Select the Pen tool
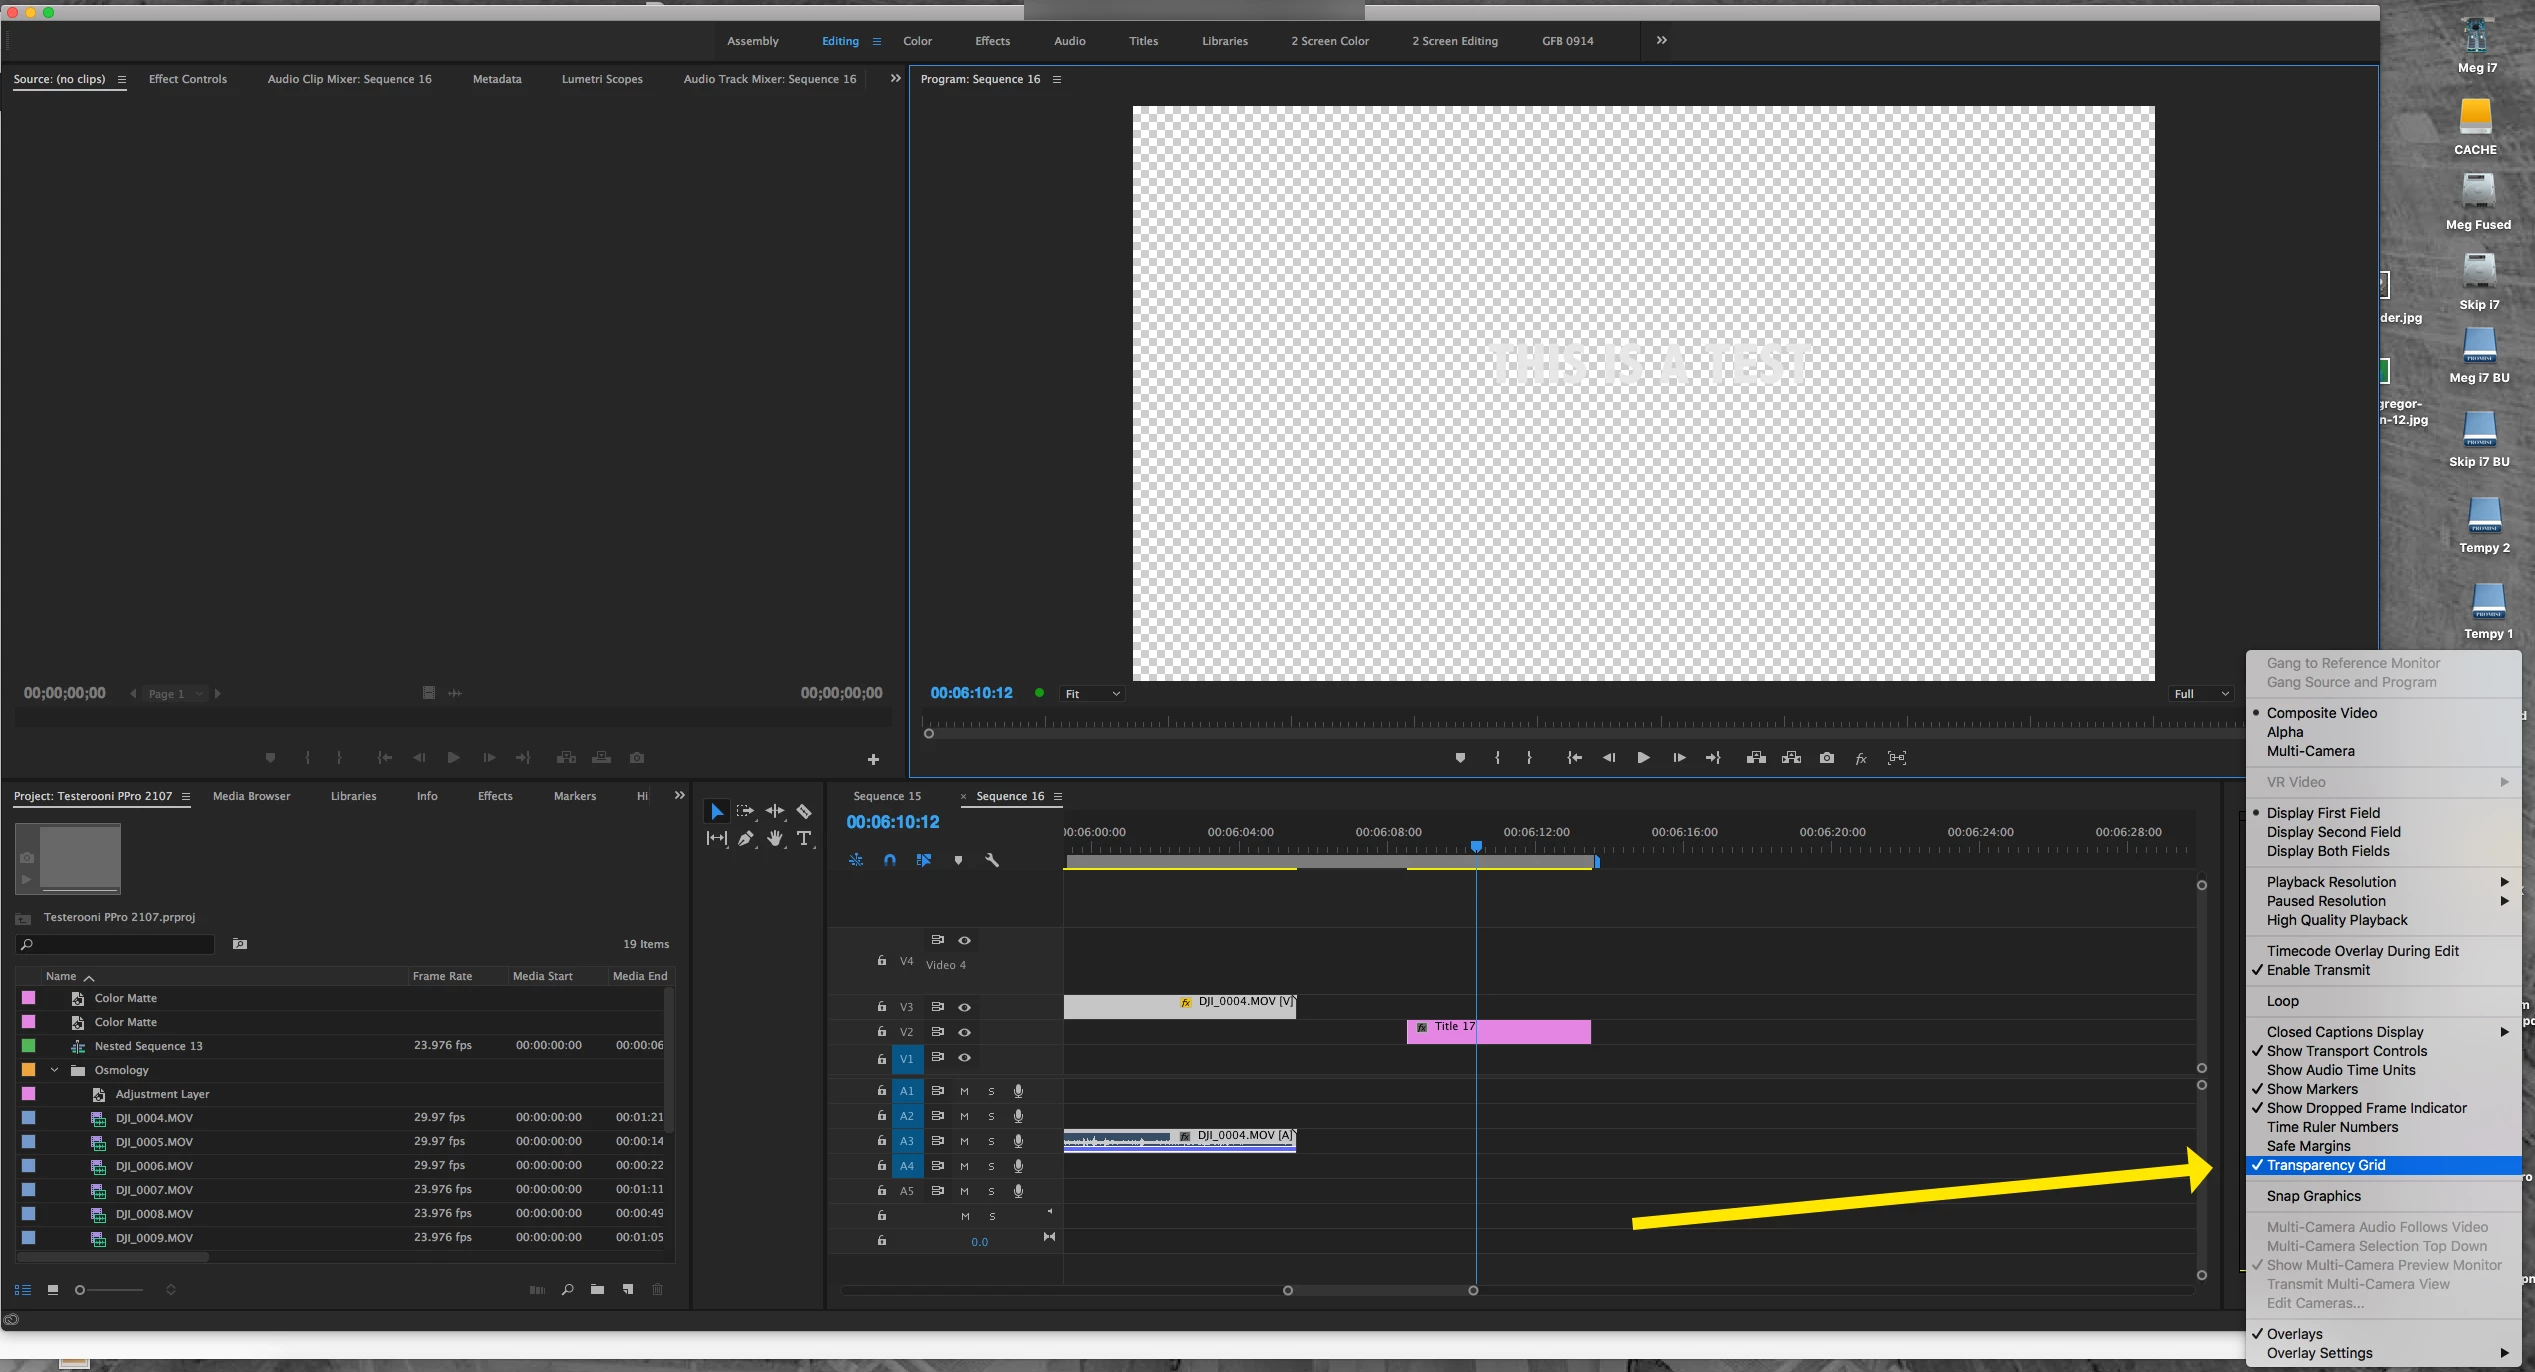The image size is (2535, 1372). [x=746, y=839]
